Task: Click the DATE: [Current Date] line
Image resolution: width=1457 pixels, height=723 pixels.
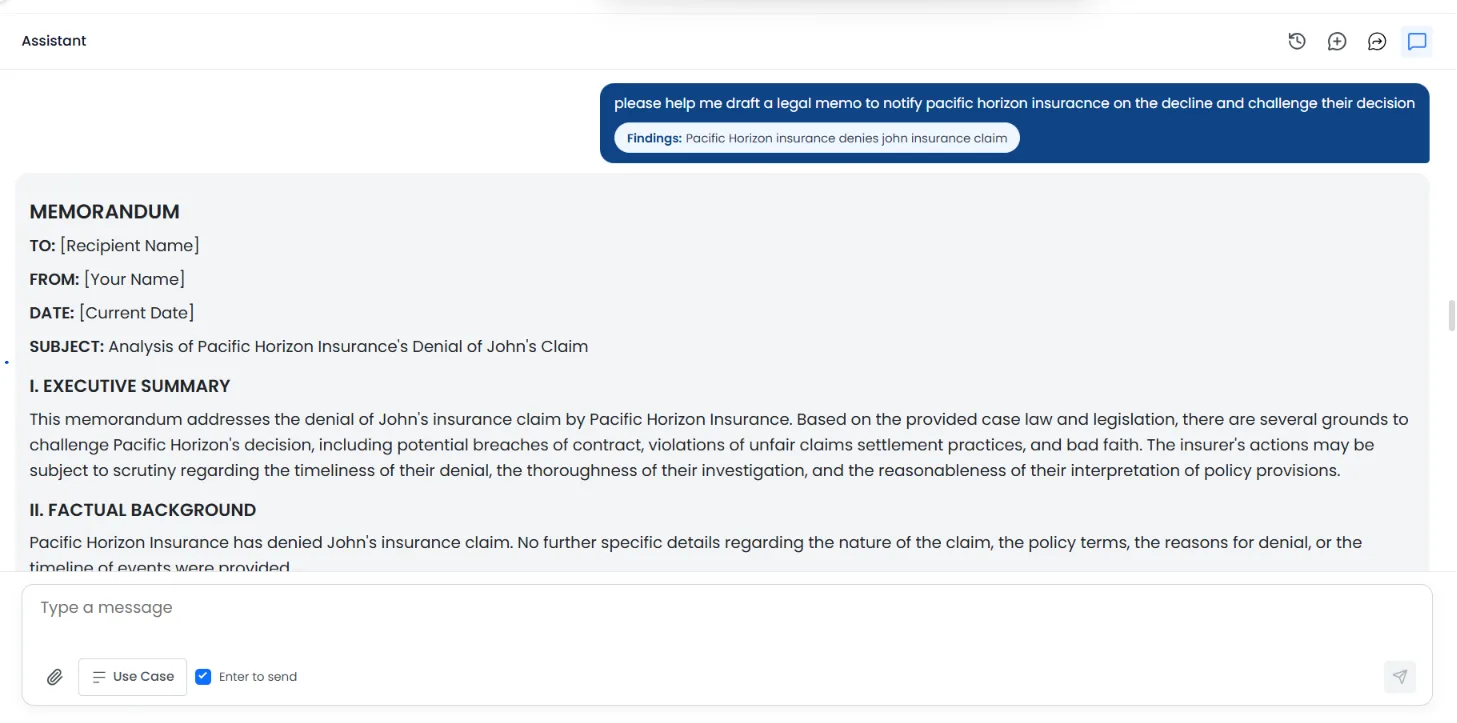Action: click(112, 313)
